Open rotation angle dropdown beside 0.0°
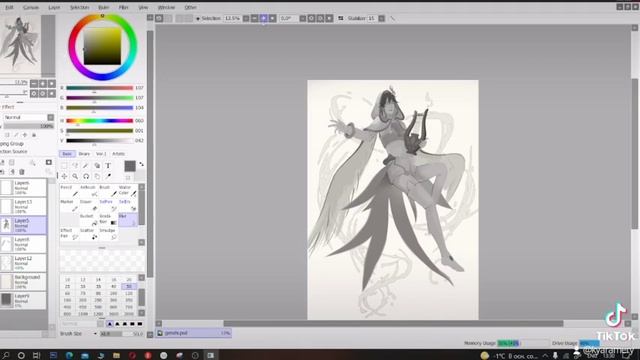This screenshot has width=640, height=360. [x=302, y=18]
